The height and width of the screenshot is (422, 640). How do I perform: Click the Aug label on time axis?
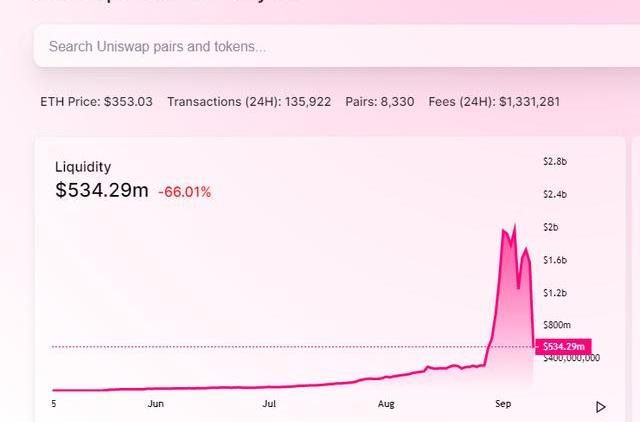(x=386, y=404)
